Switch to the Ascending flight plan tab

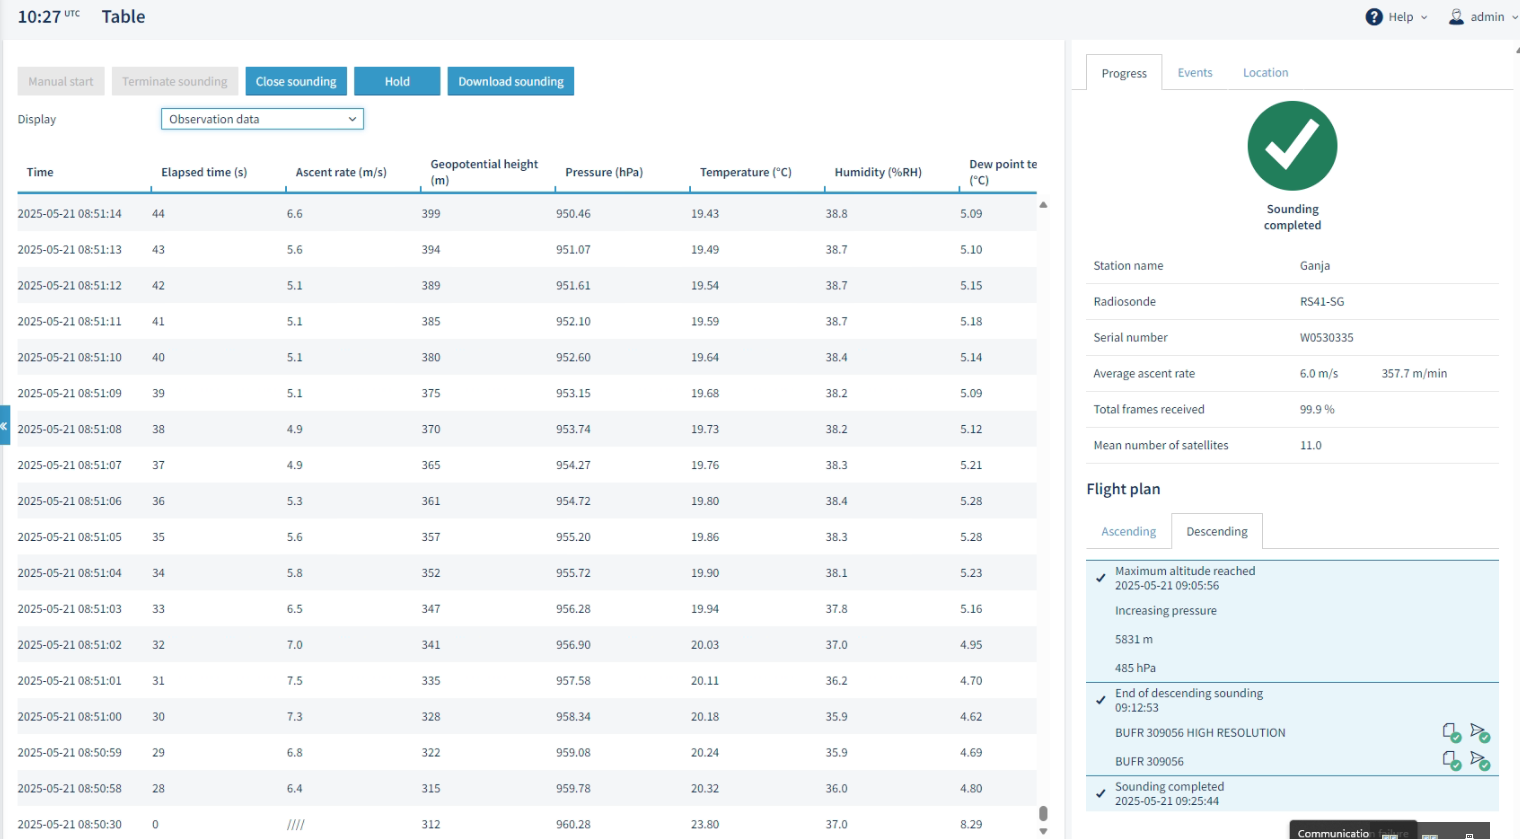(x=1128, y=532)
